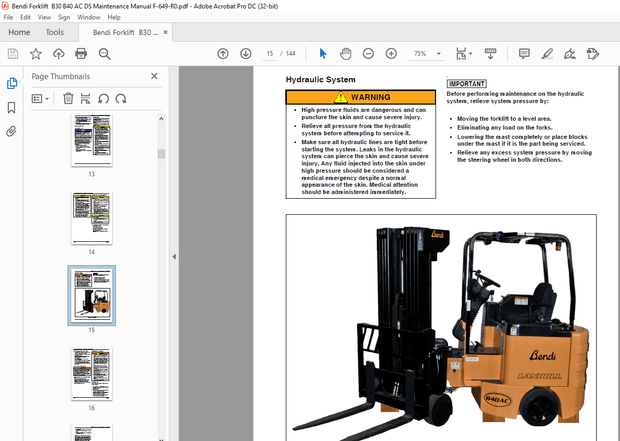Select page 14 thumbnail
Viewport: 620px width, 441px height.
click(x=92, y=218)
